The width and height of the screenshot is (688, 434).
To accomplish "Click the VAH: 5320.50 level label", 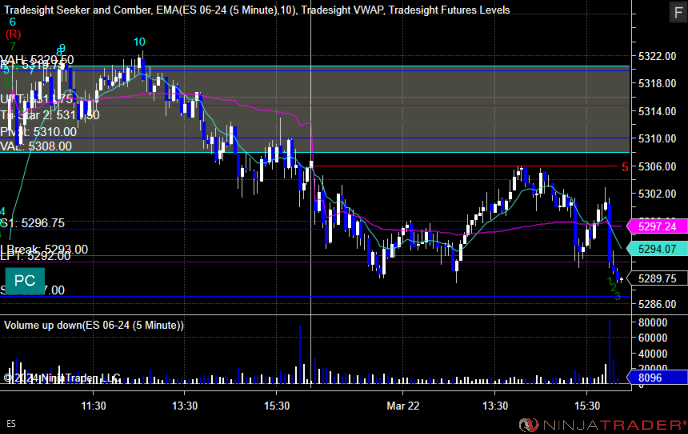I will click(37, 59).
